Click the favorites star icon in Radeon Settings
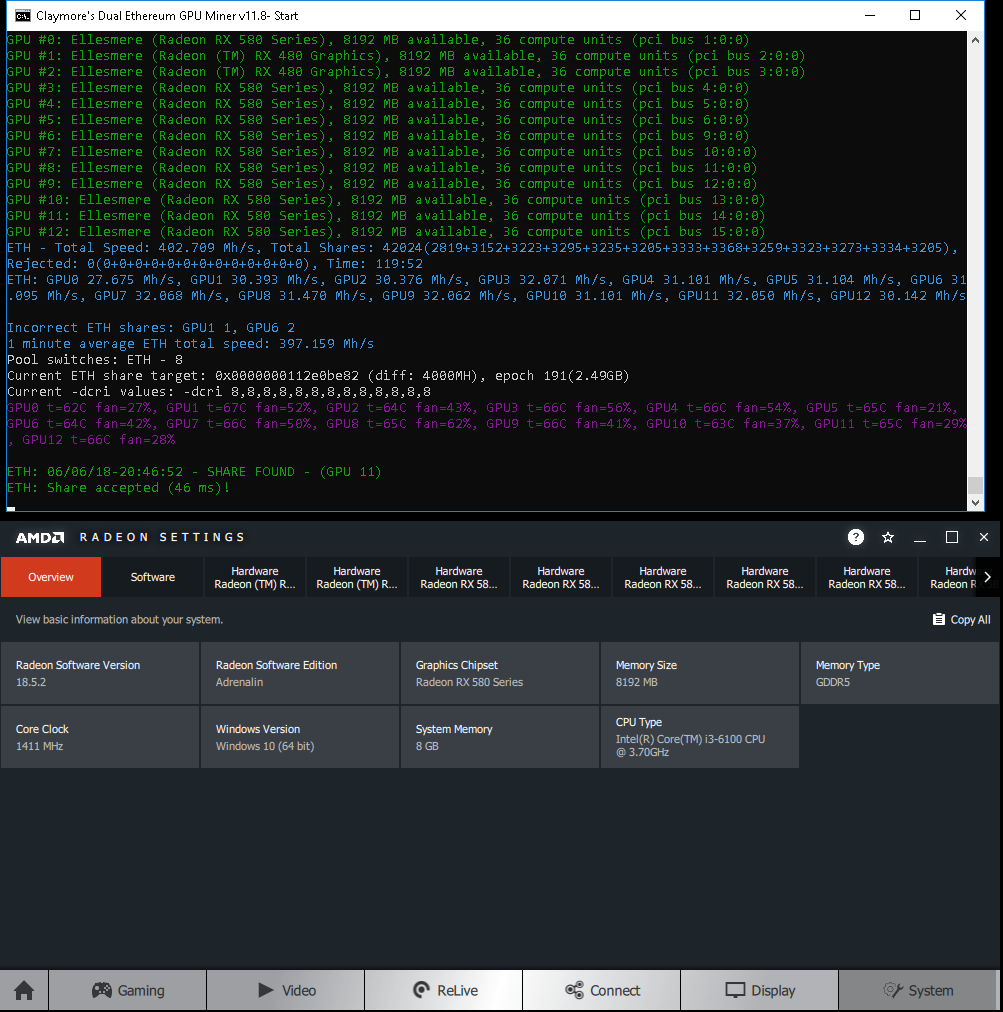1003x1012 pixels. click(x=888, y=537)
